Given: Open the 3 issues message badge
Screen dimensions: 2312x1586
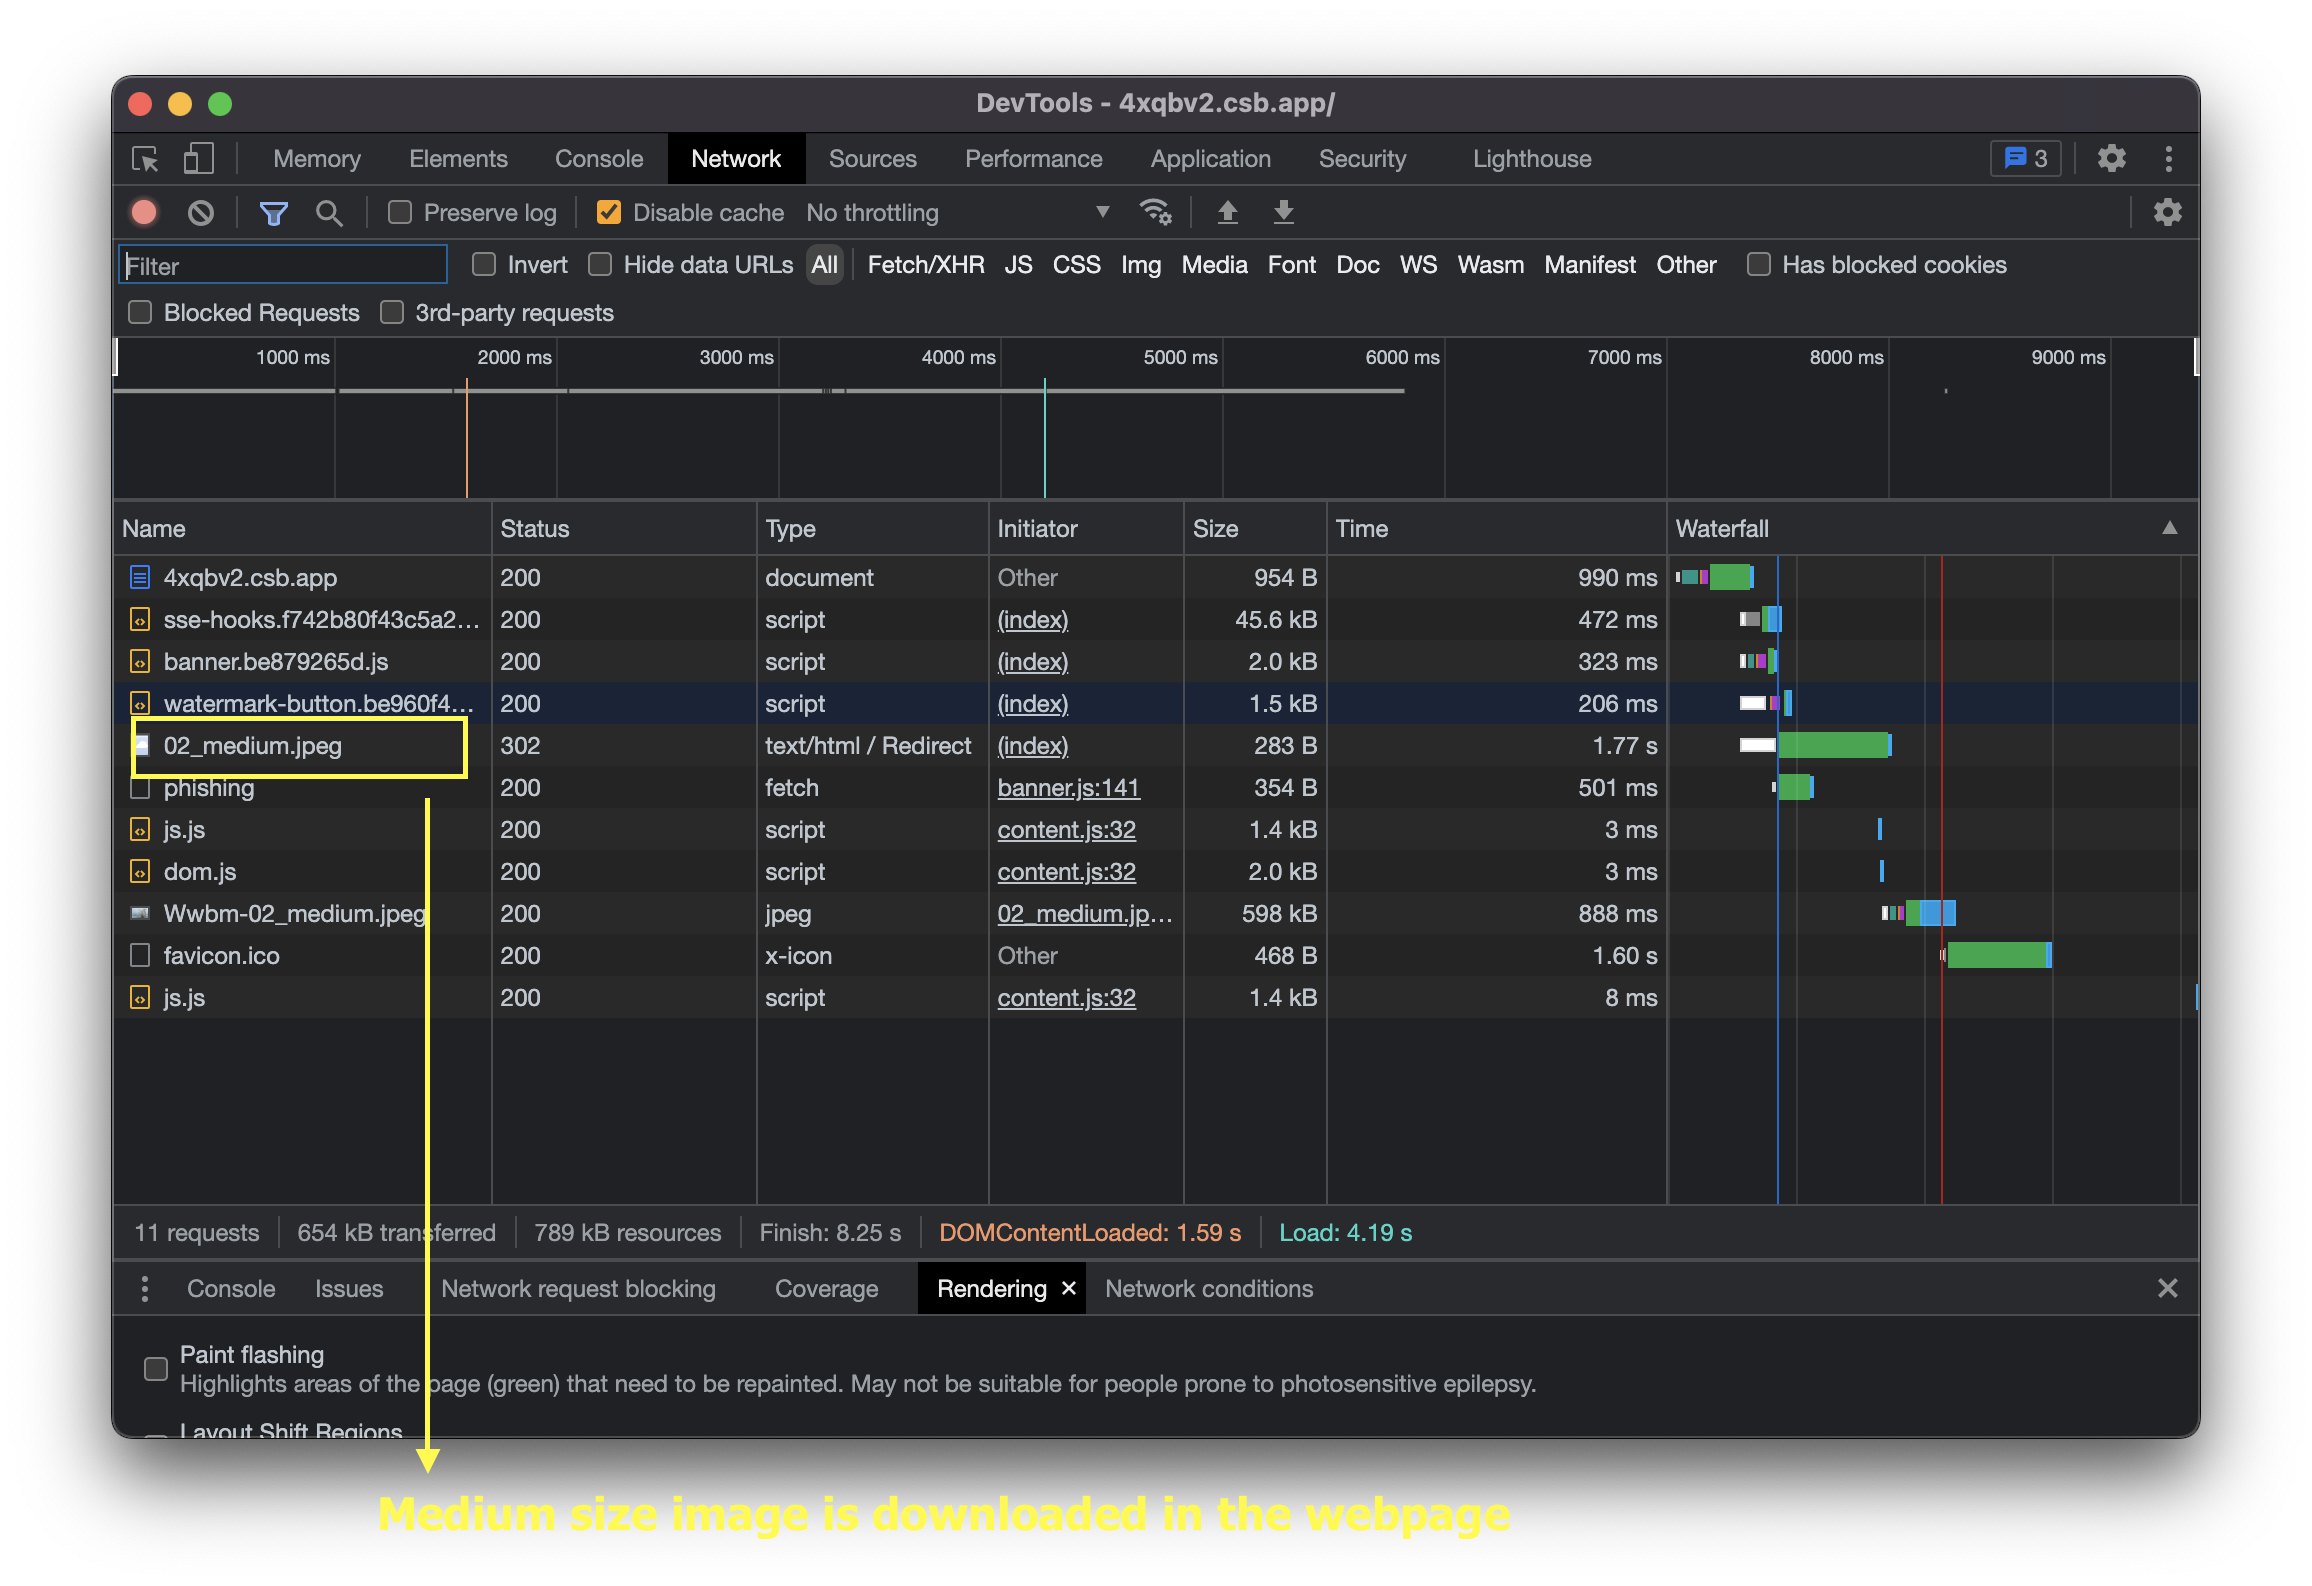Looking at the screenshot, I should click(2025, 159).
